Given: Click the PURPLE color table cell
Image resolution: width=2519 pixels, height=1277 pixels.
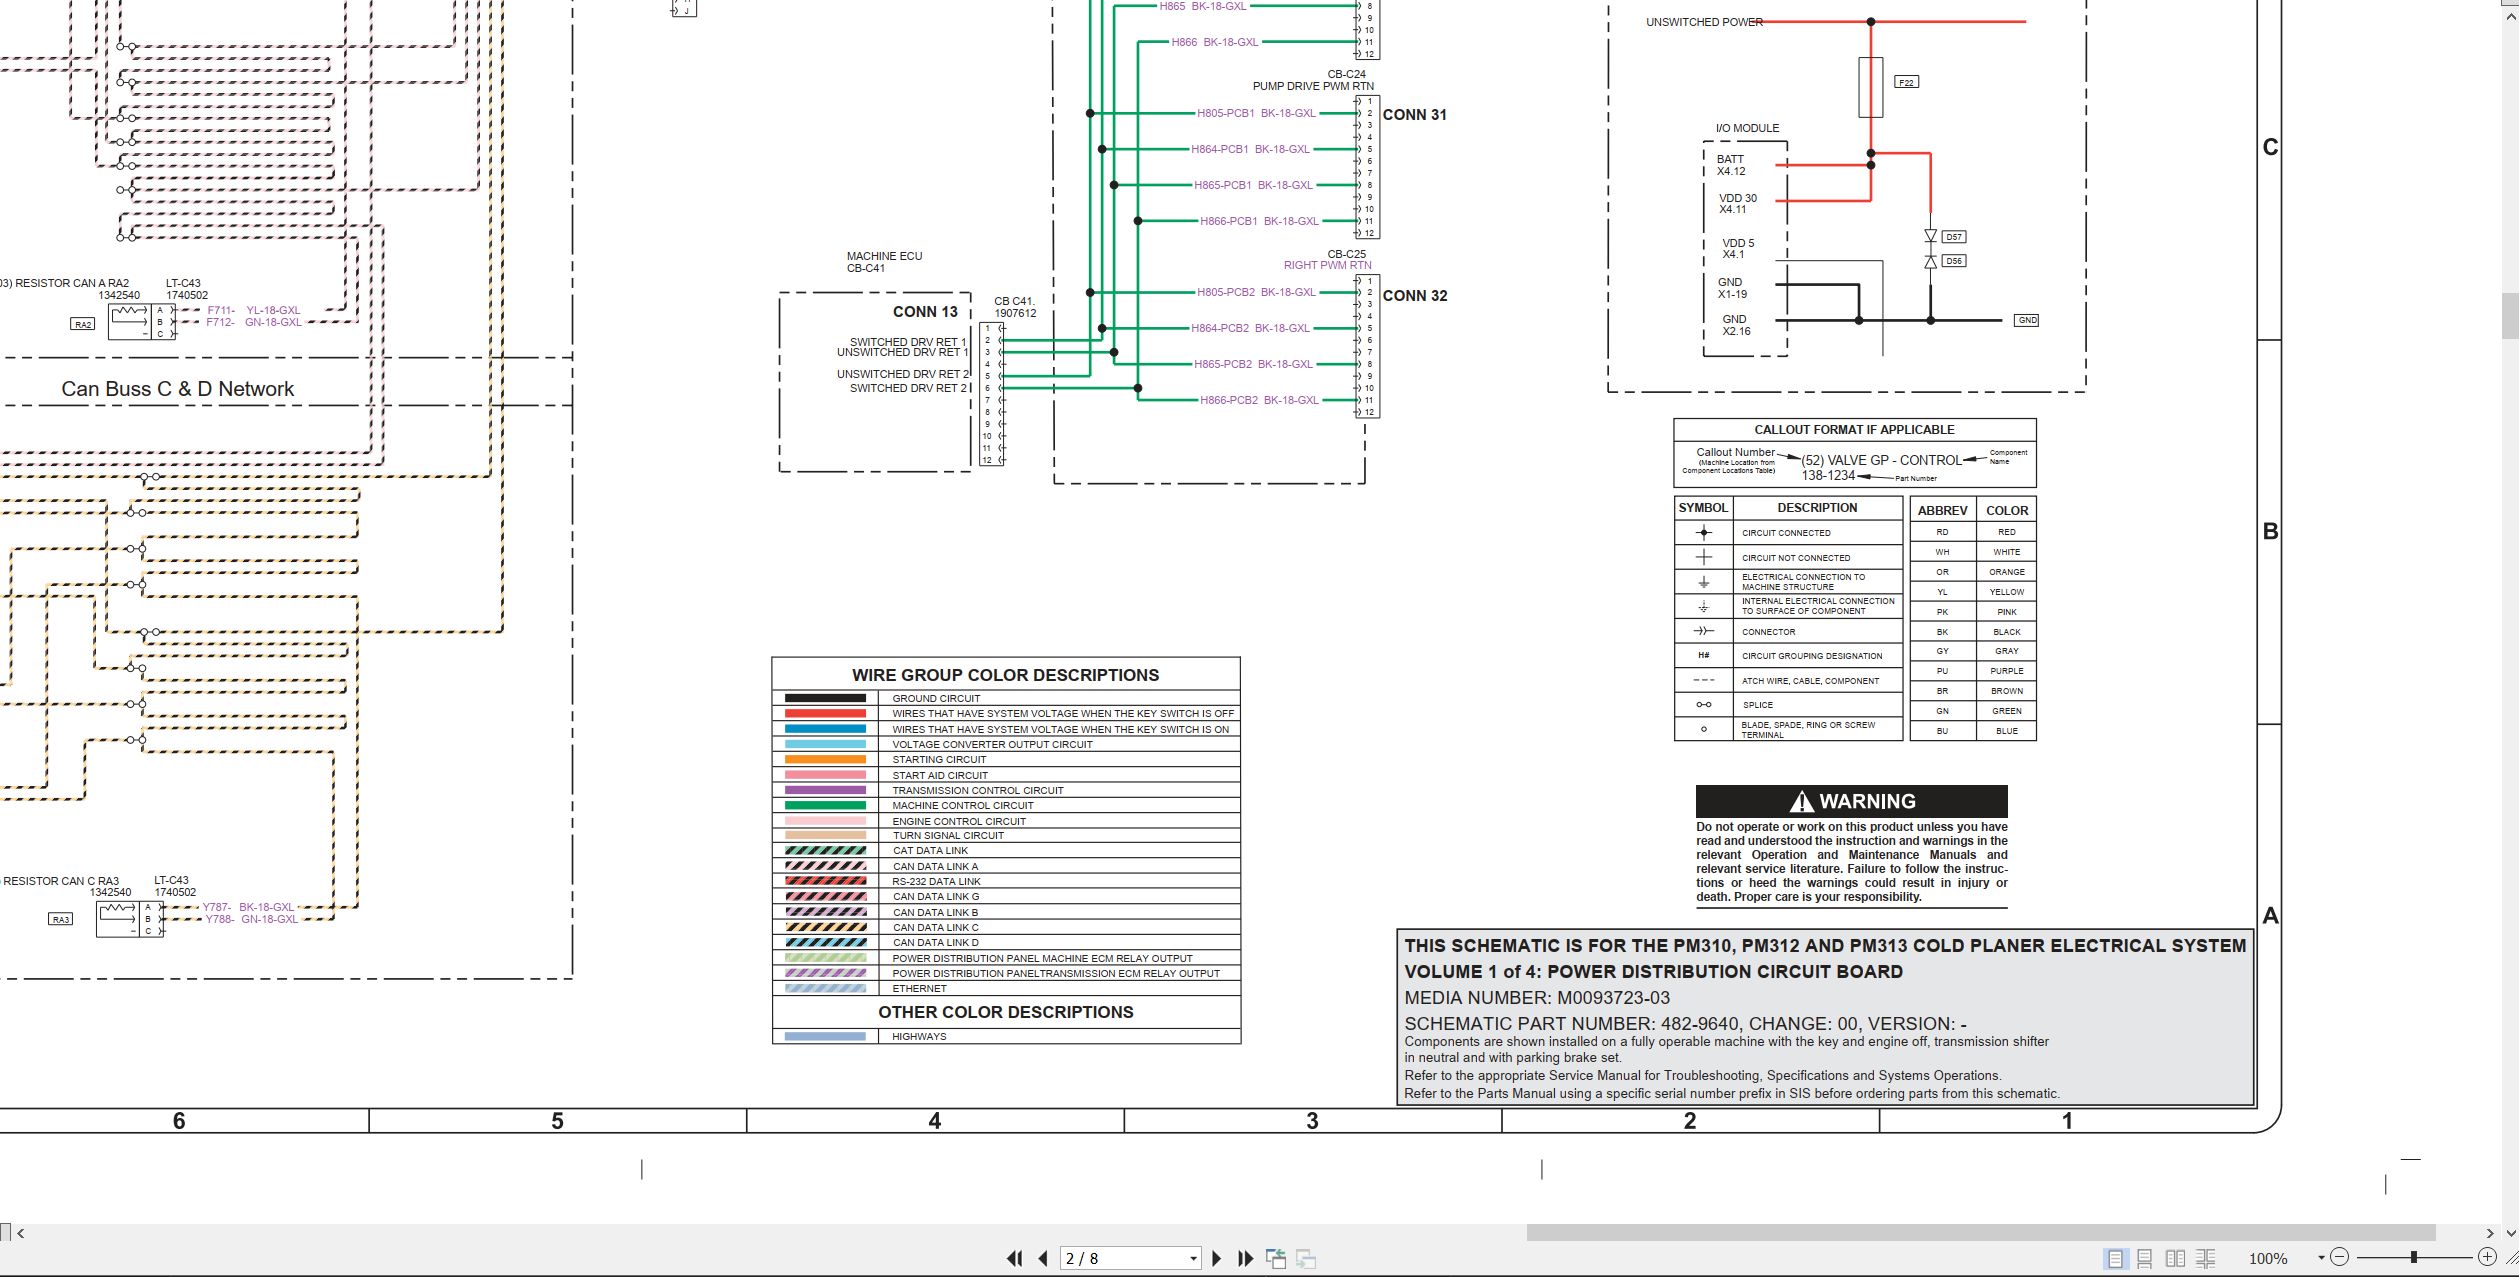Looking at the screenshot, I should click(2006, 671).
